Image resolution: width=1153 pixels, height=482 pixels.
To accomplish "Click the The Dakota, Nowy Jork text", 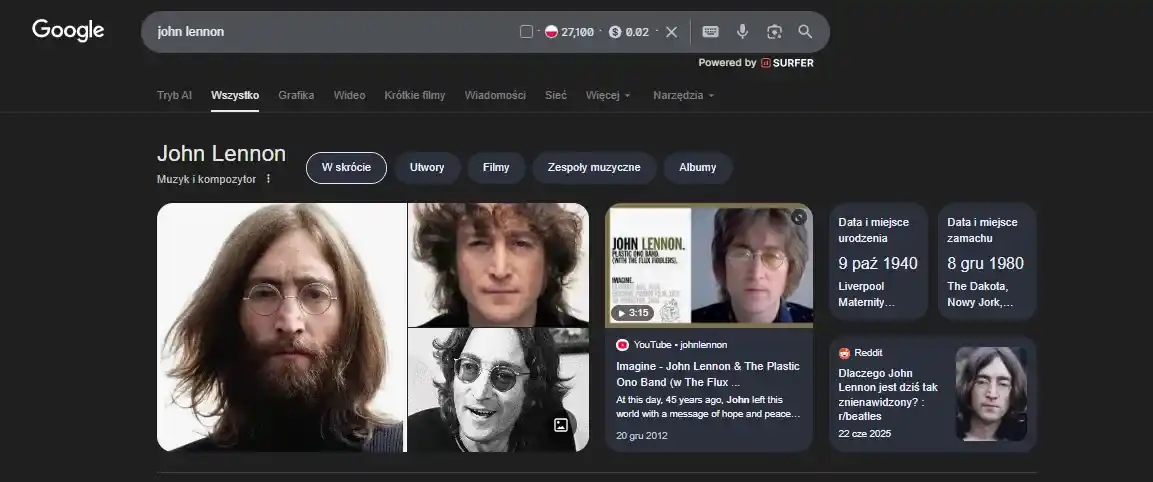I will coord(980,294).
